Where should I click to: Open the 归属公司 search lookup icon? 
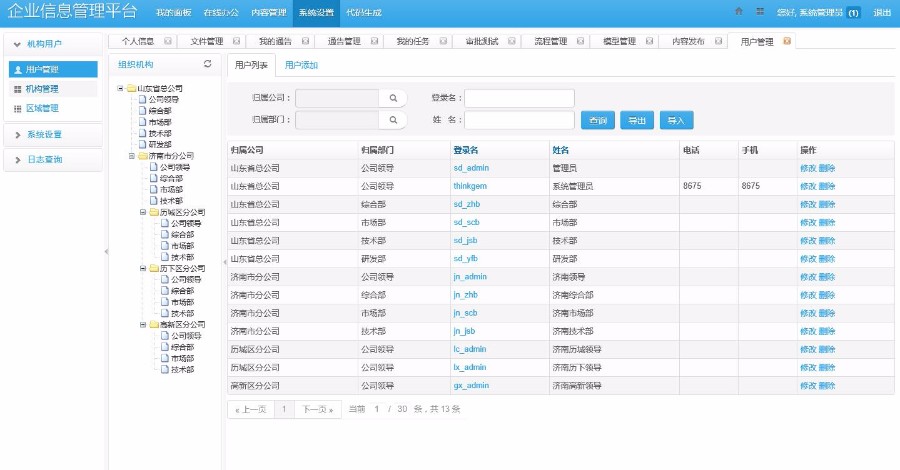tap(393, 98)
